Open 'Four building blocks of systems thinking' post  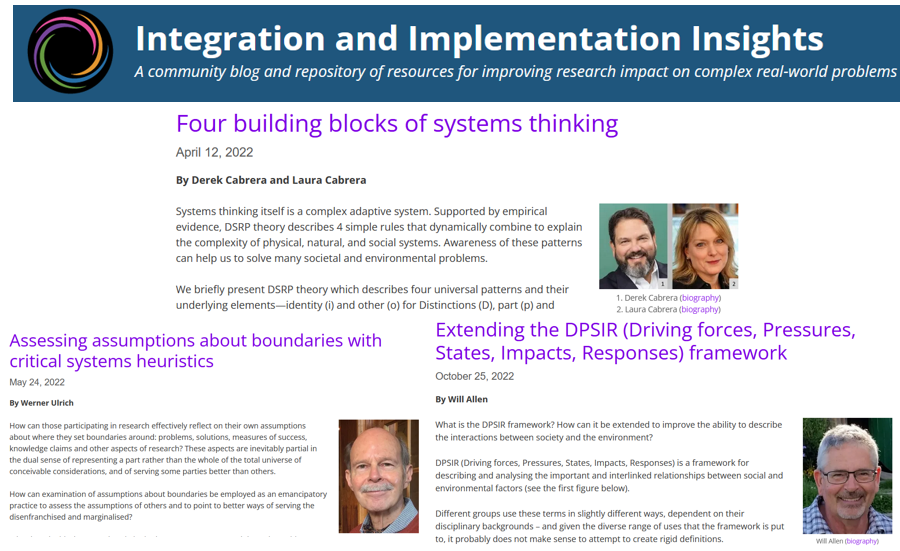point(397,124)
